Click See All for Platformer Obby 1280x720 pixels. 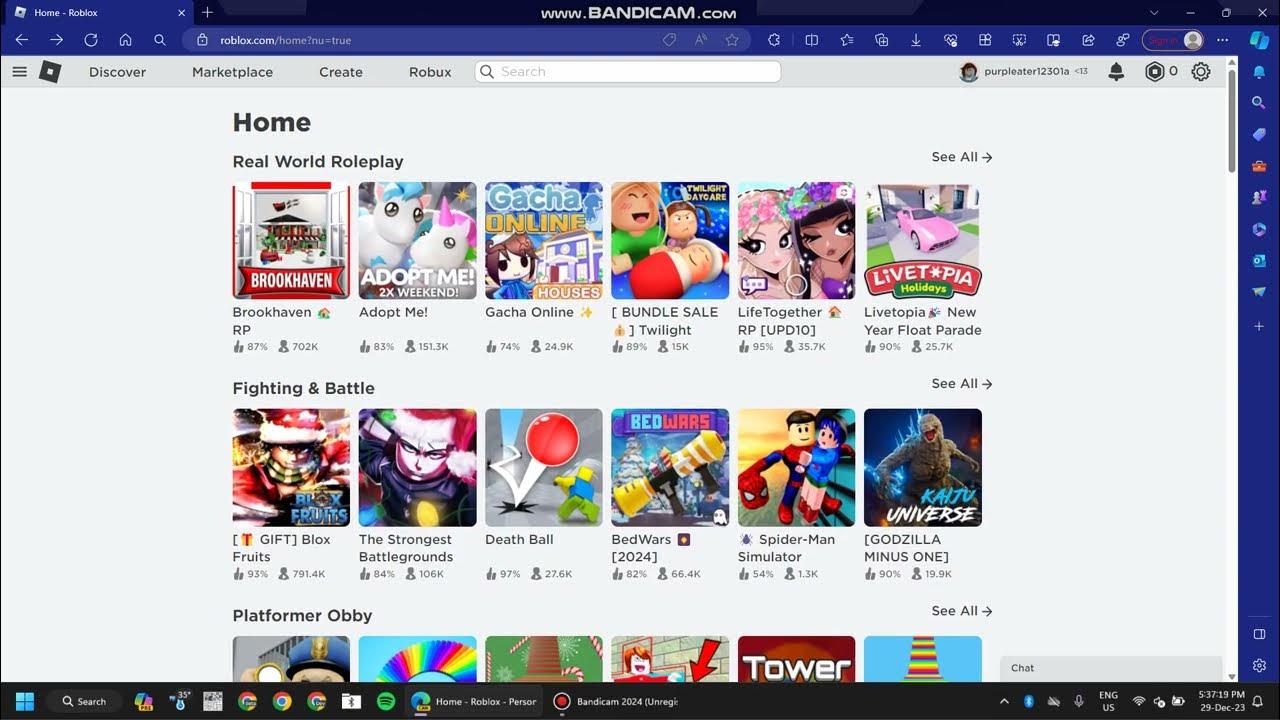click(961, 611)
